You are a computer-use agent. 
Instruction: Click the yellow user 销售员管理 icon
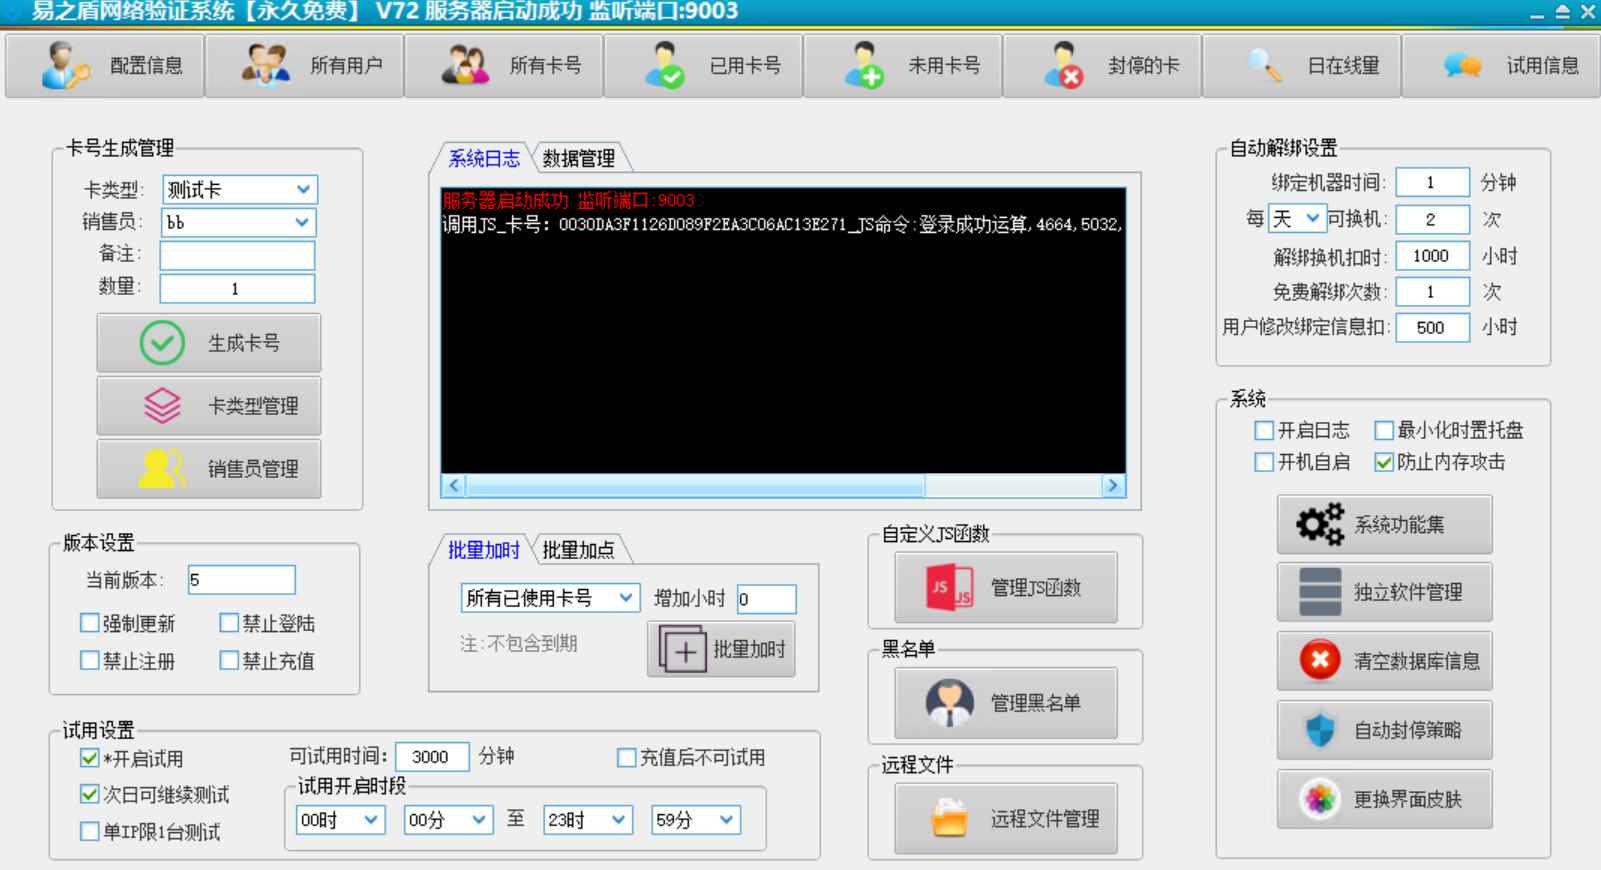coord(162,469)
